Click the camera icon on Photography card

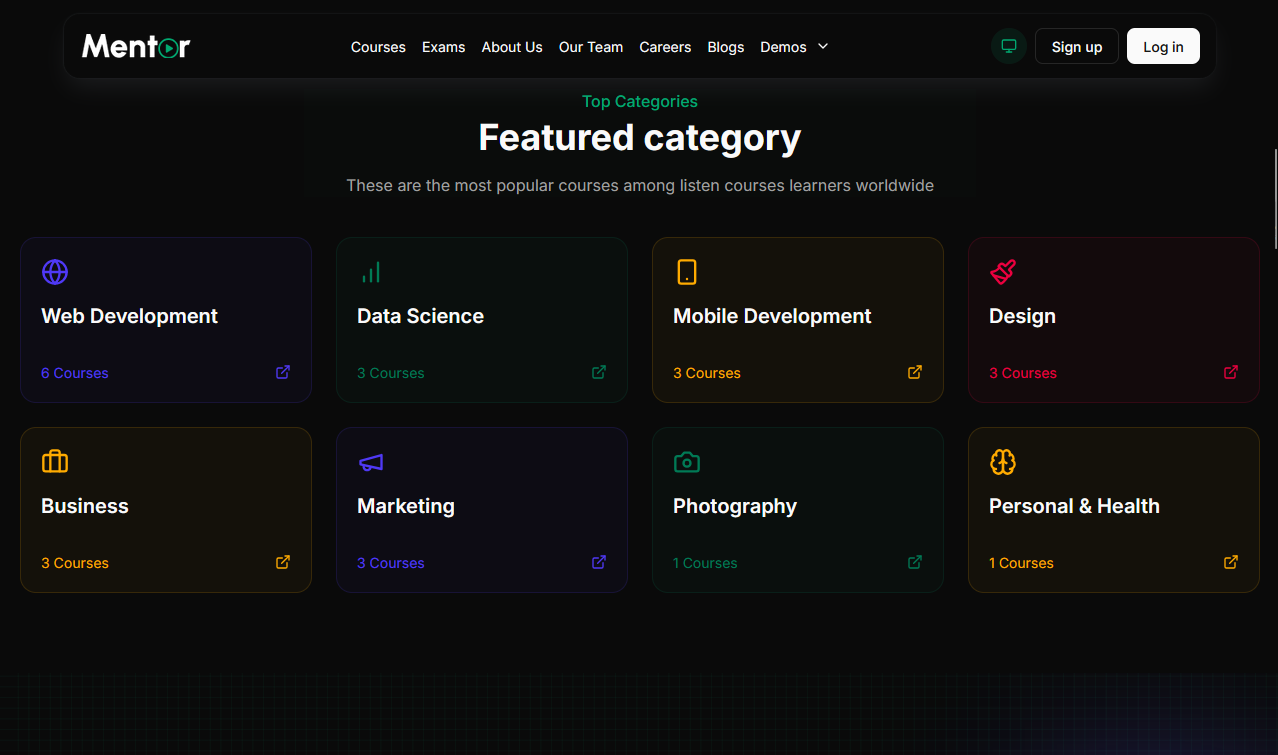pyautogui.click(x=687, y=462)
